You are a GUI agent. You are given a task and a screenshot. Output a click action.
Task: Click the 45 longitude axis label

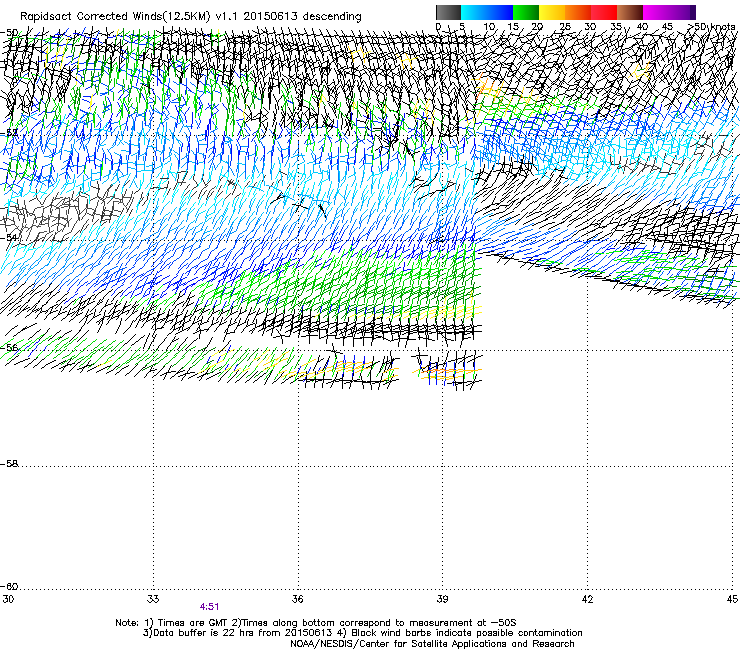pyautogui.click(x=732, y=599)
